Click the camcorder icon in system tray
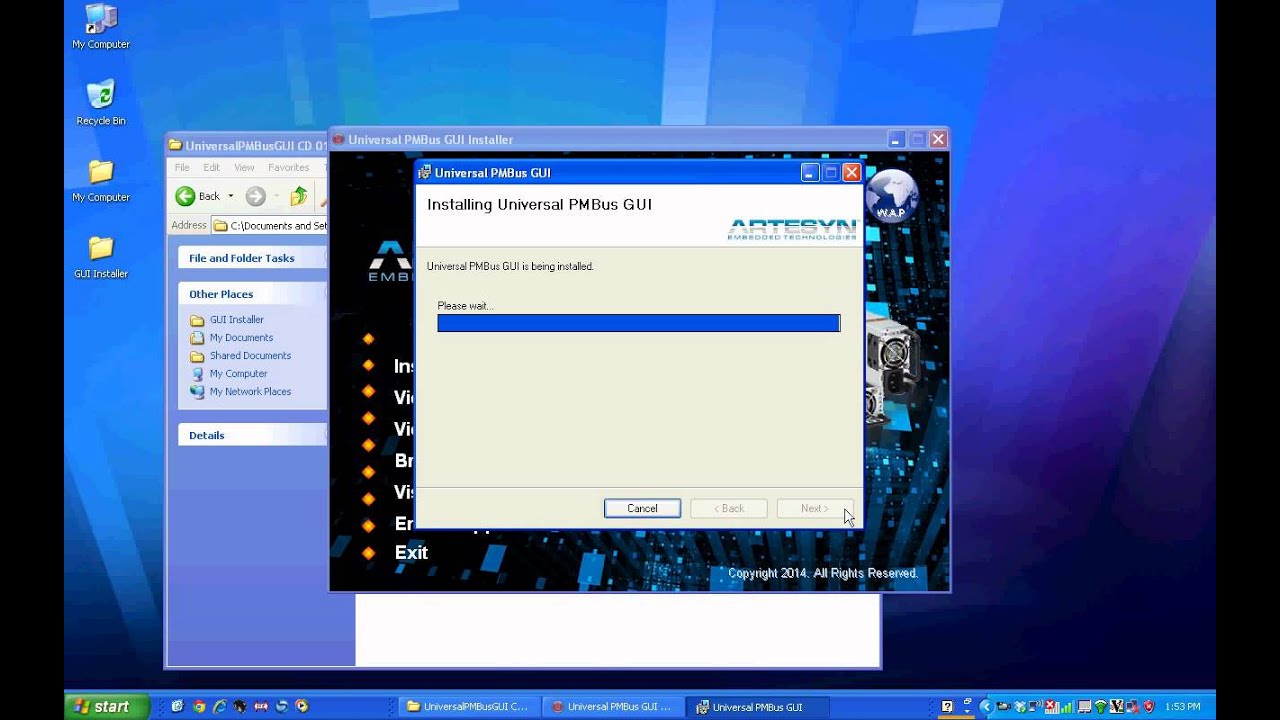 pyautogui.click(x=1003, y=706)
